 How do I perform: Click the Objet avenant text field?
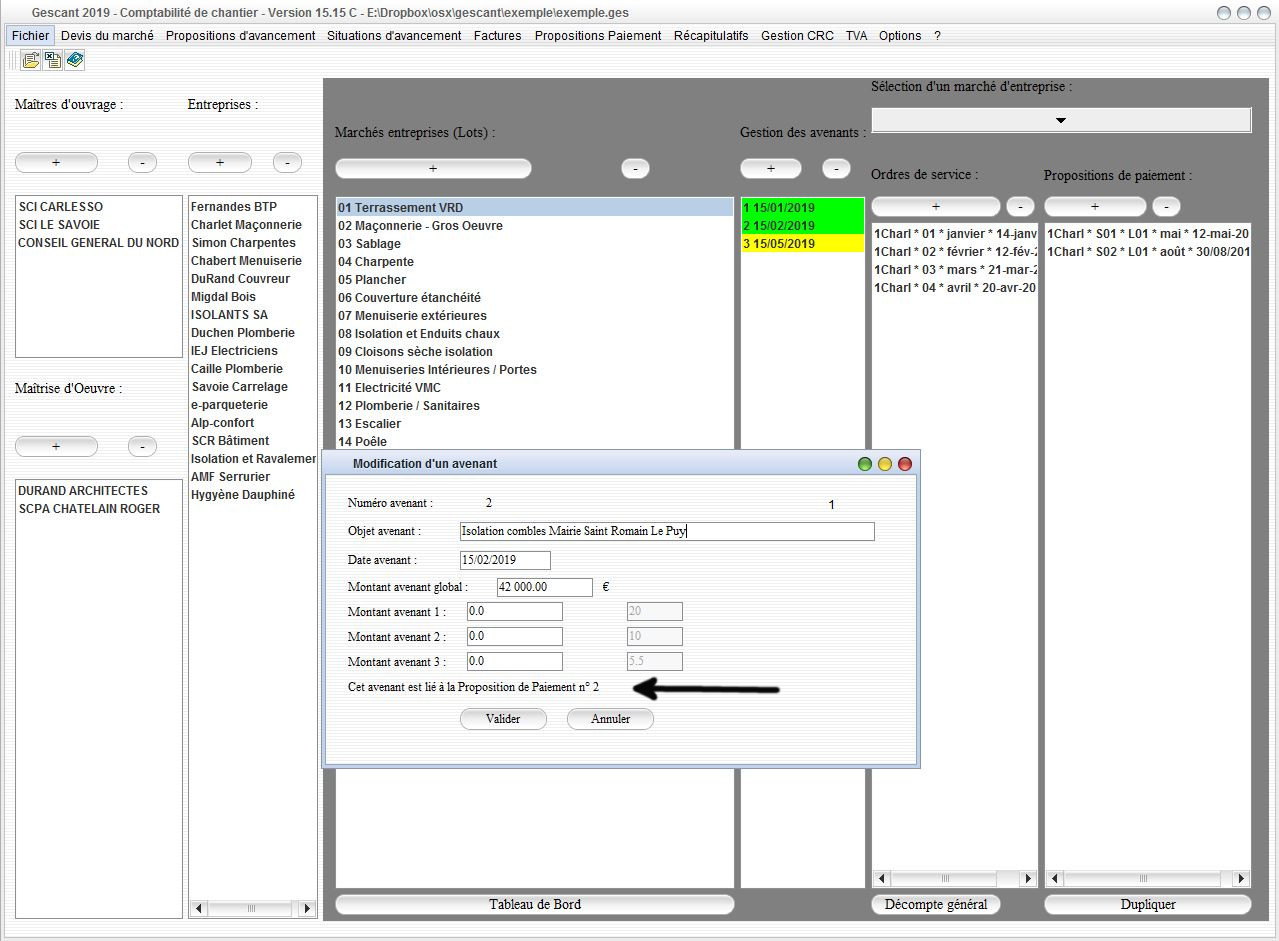click(667, 531)
